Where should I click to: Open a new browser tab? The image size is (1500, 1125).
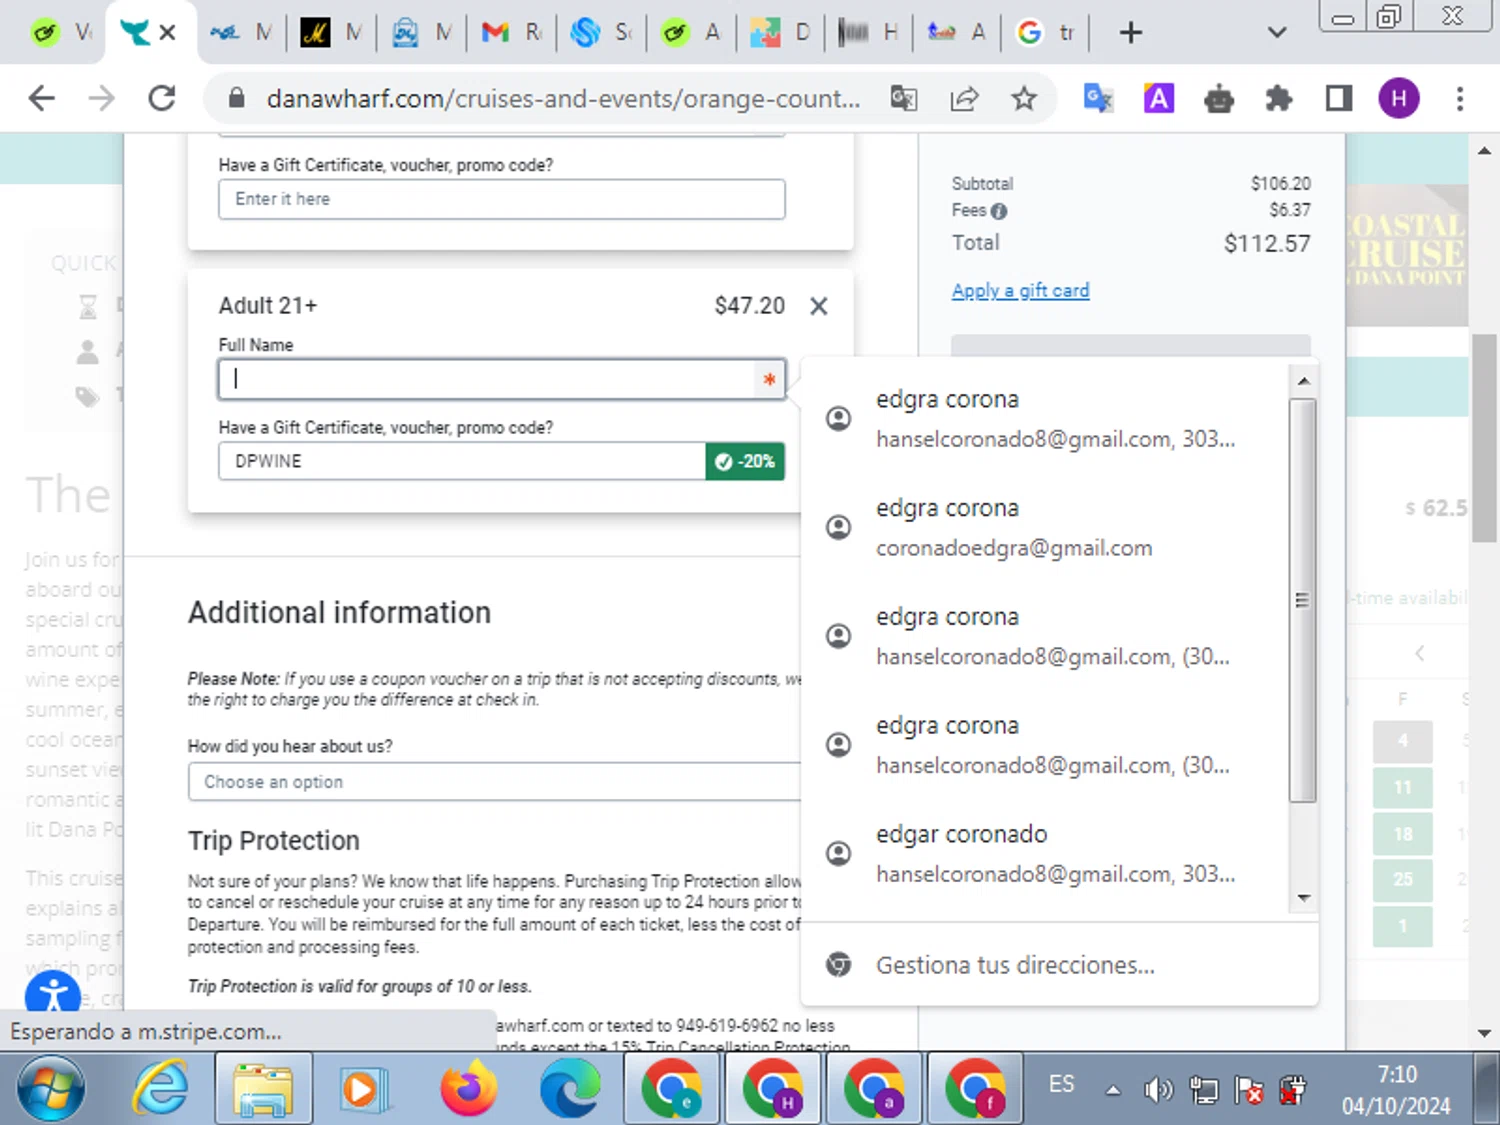tap(1131, 33)
